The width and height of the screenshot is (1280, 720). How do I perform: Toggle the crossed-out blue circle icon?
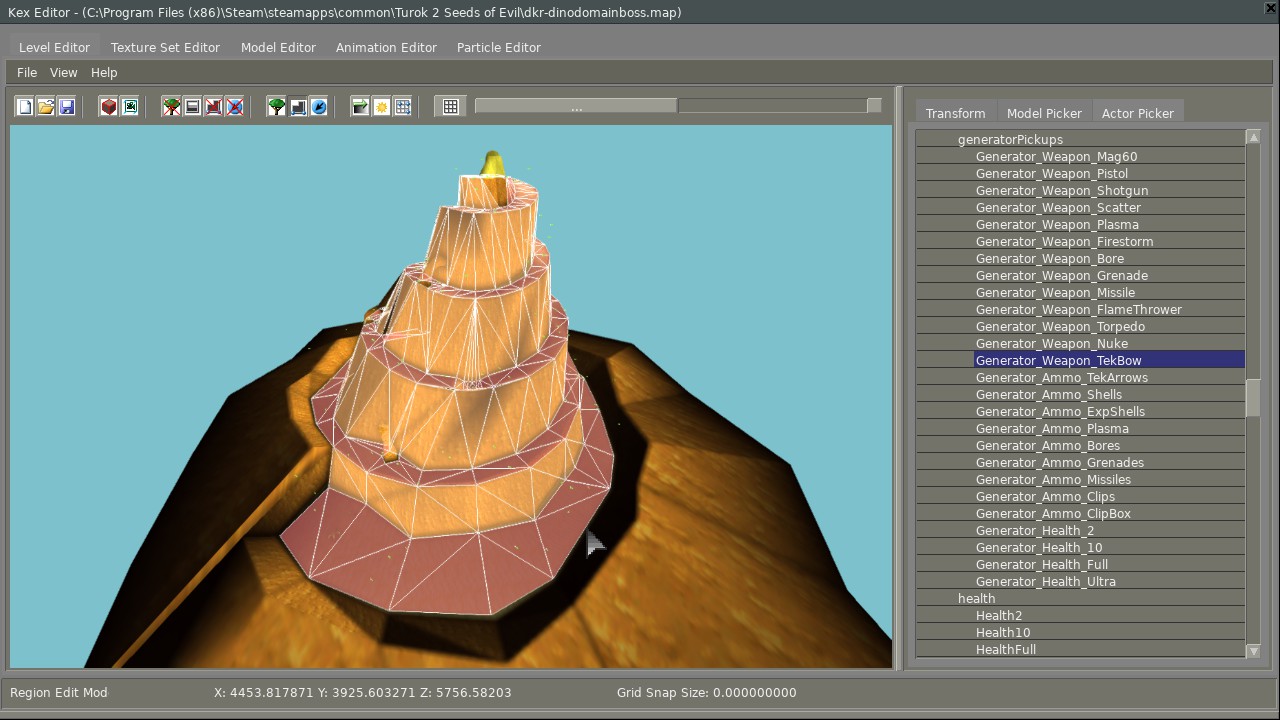(x=235, y=107)
